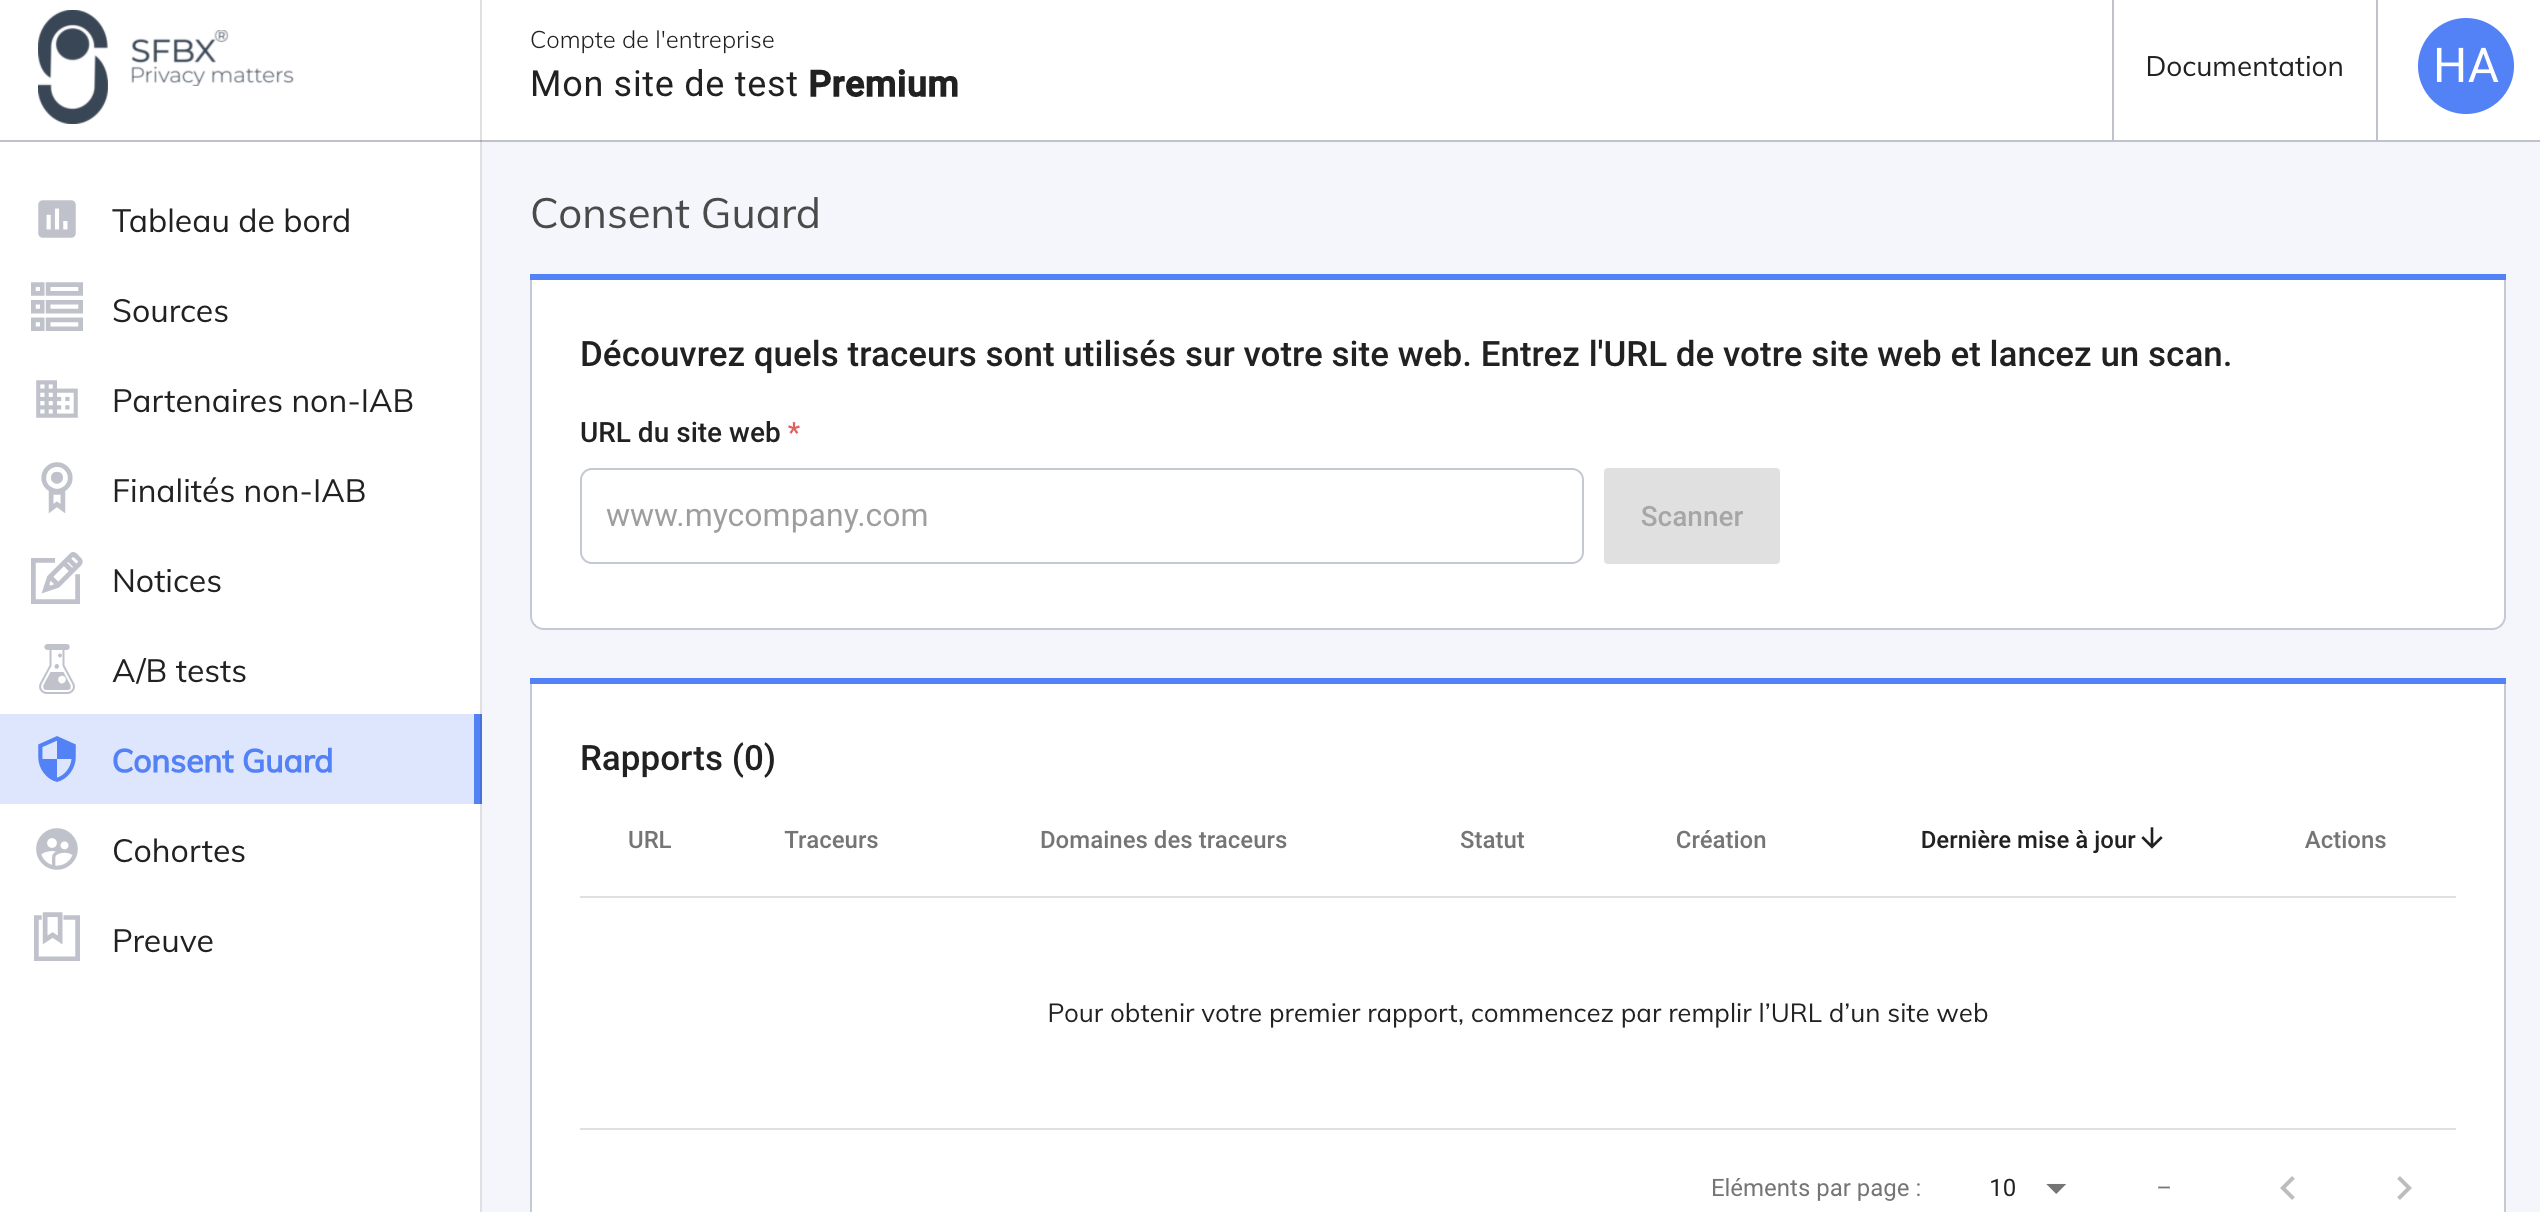Image resolution: width=2540 pixels, height=1212 pixels.
Task: Click the SFBX Privacy matters logo
Action: click(165, 67)
